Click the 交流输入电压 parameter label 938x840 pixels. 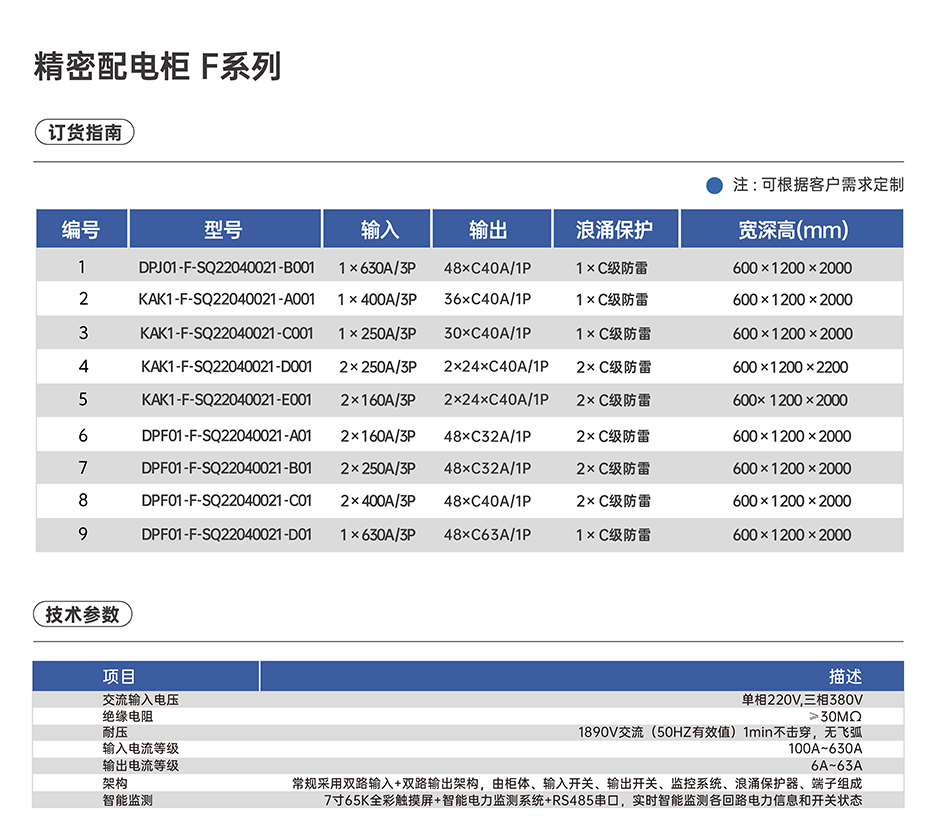coord(141,699)
